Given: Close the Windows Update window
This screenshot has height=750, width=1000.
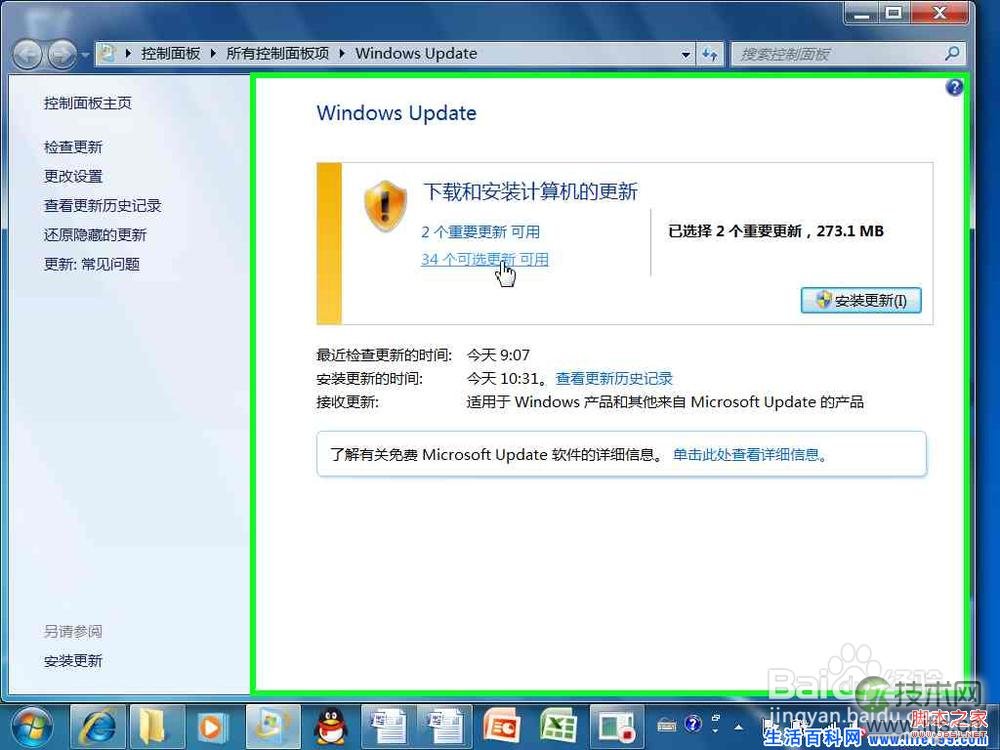Looking at the screenshot, I should tap(939, 12).
